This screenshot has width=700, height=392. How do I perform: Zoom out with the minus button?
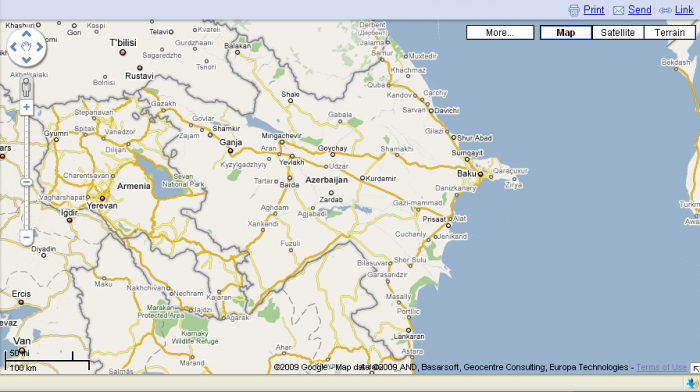pos(26,237)
